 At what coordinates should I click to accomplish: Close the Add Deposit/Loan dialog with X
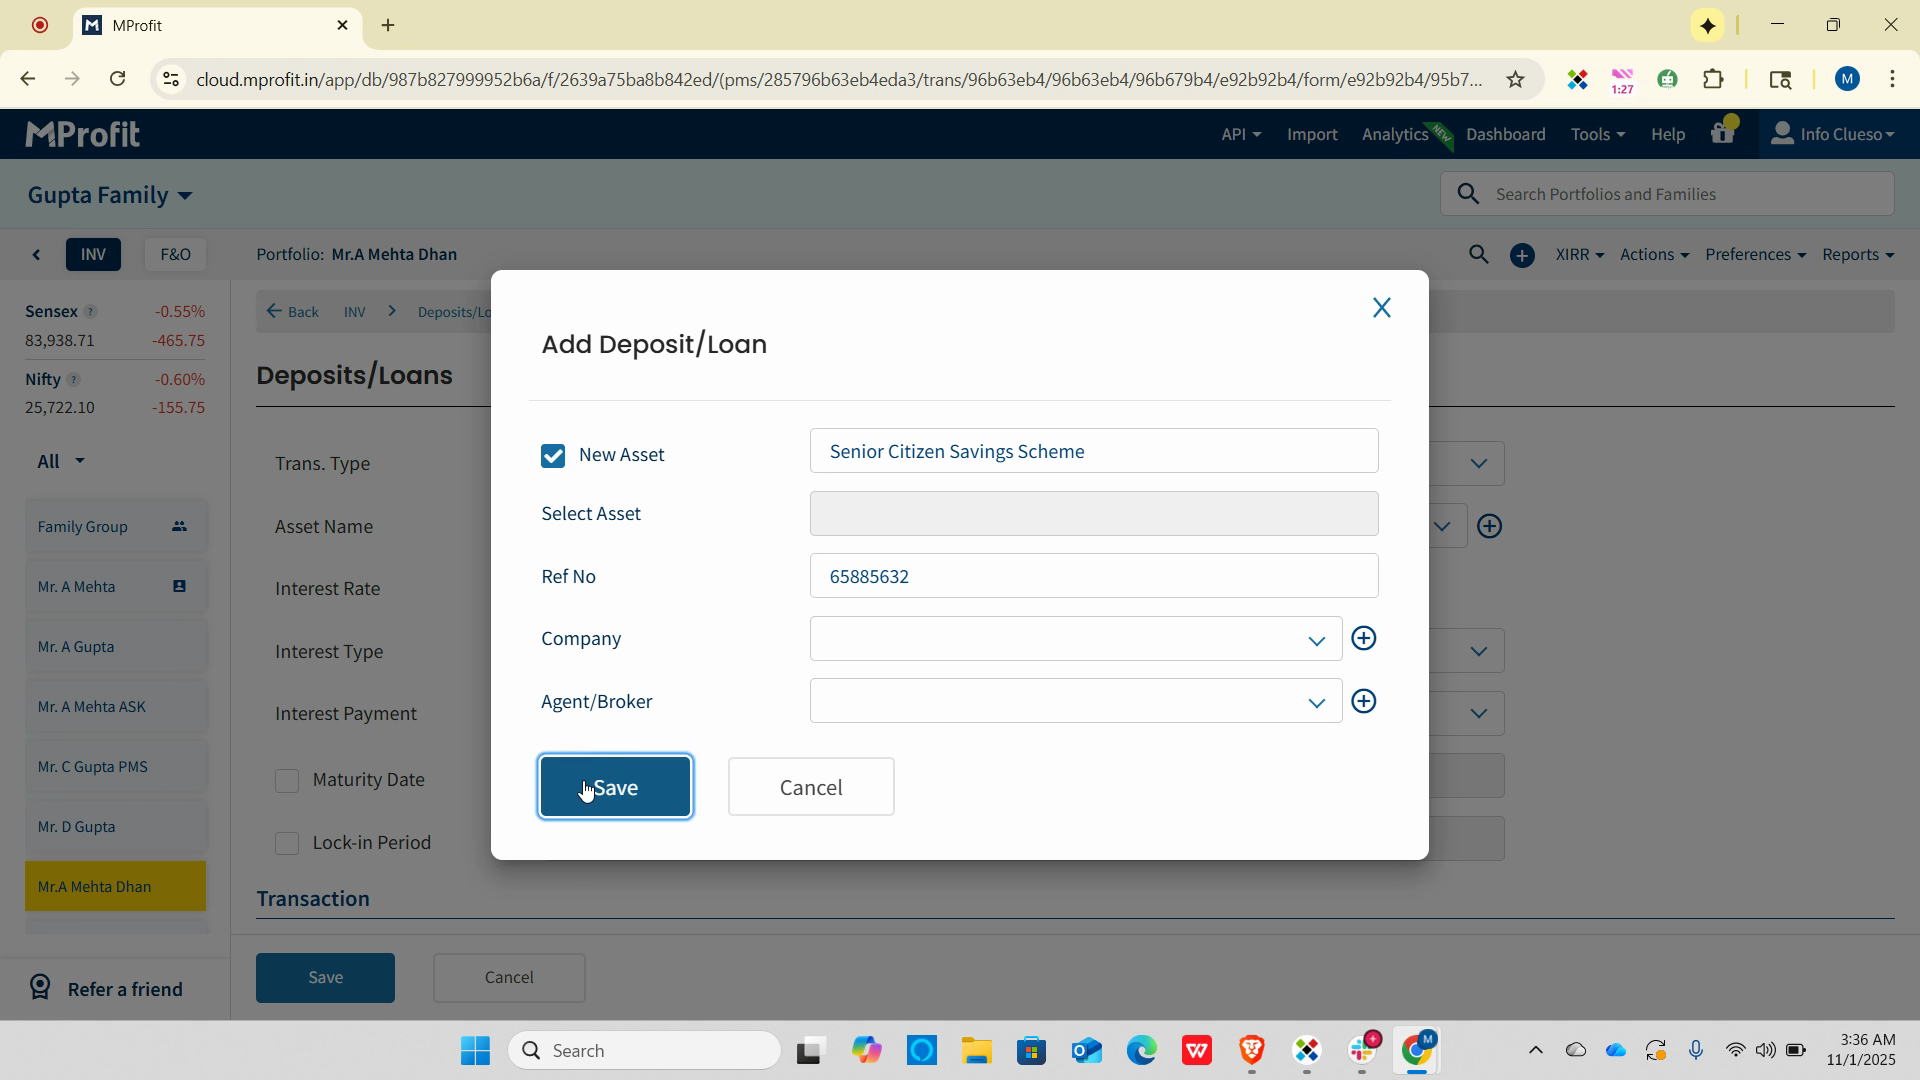tap(1381, 308)
